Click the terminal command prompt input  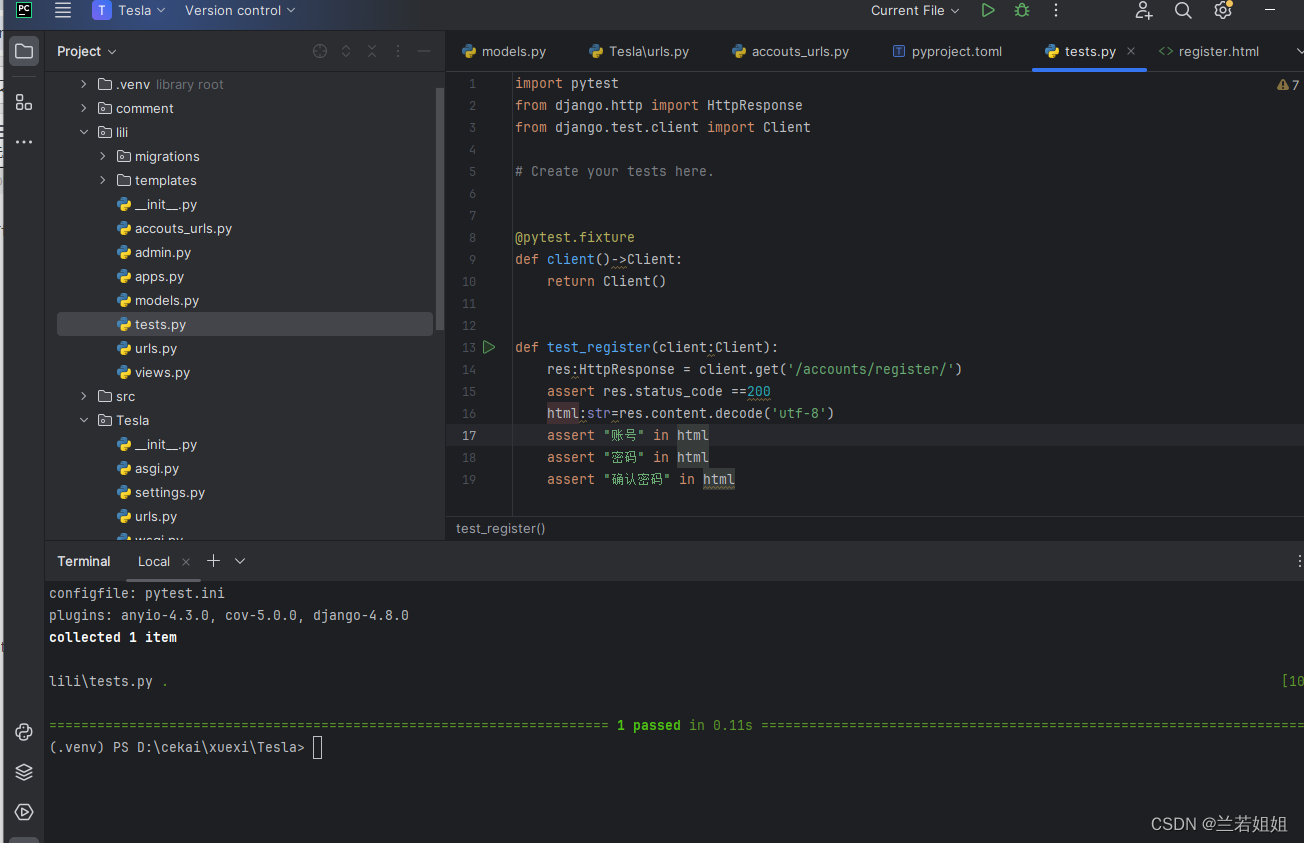[317, 747]
